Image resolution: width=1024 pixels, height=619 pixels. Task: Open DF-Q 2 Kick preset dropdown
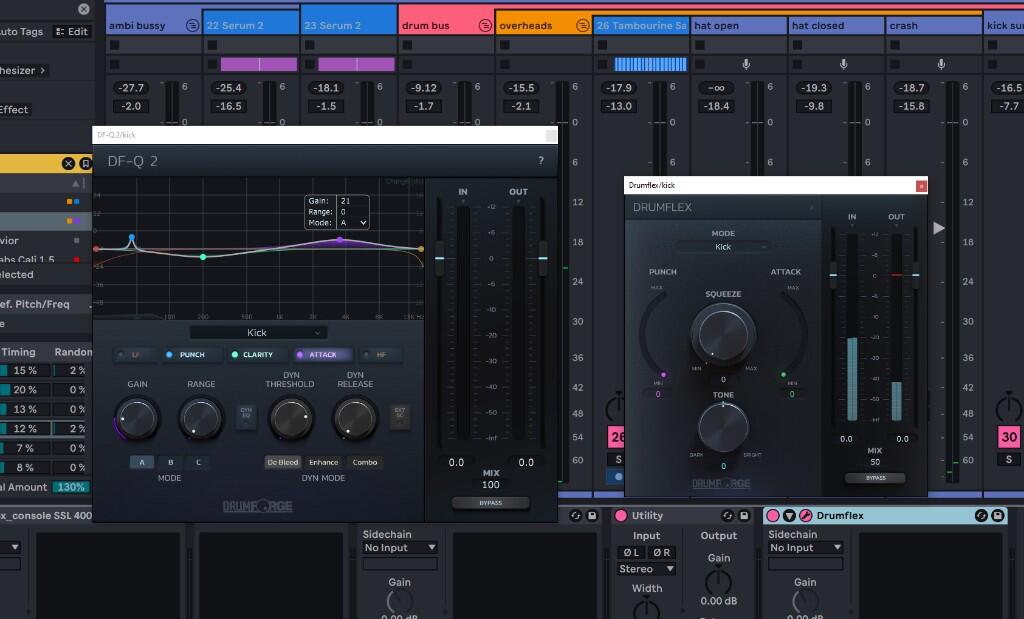258,332
